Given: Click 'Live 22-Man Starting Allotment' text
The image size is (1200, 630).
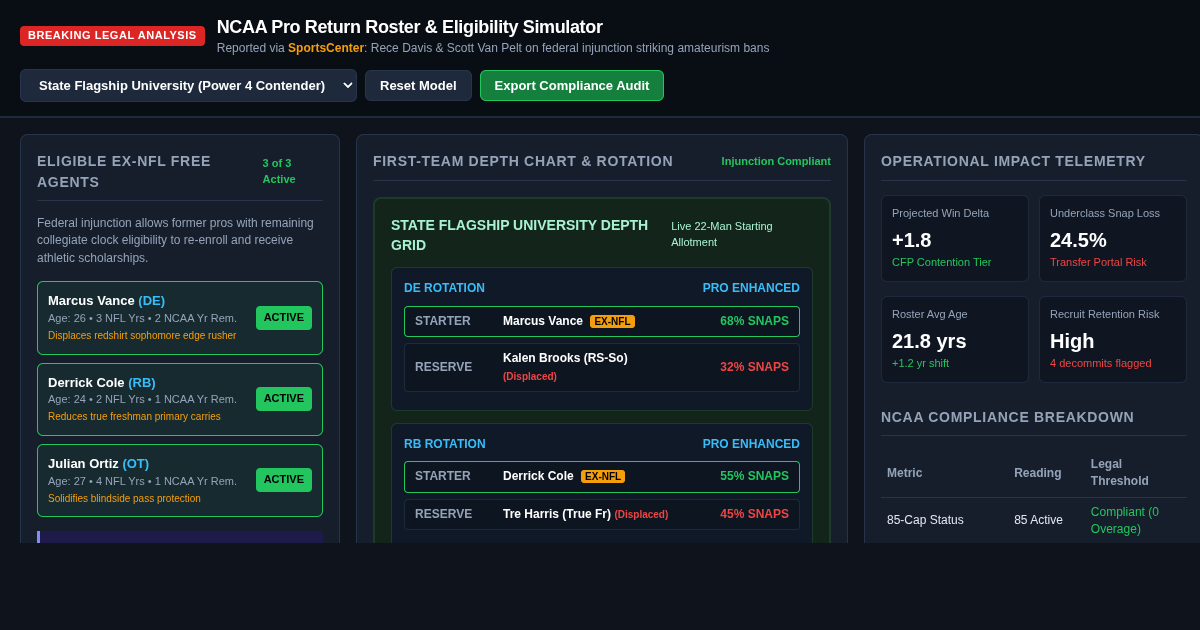Looking at the screenshot, I should pos(722,234).
